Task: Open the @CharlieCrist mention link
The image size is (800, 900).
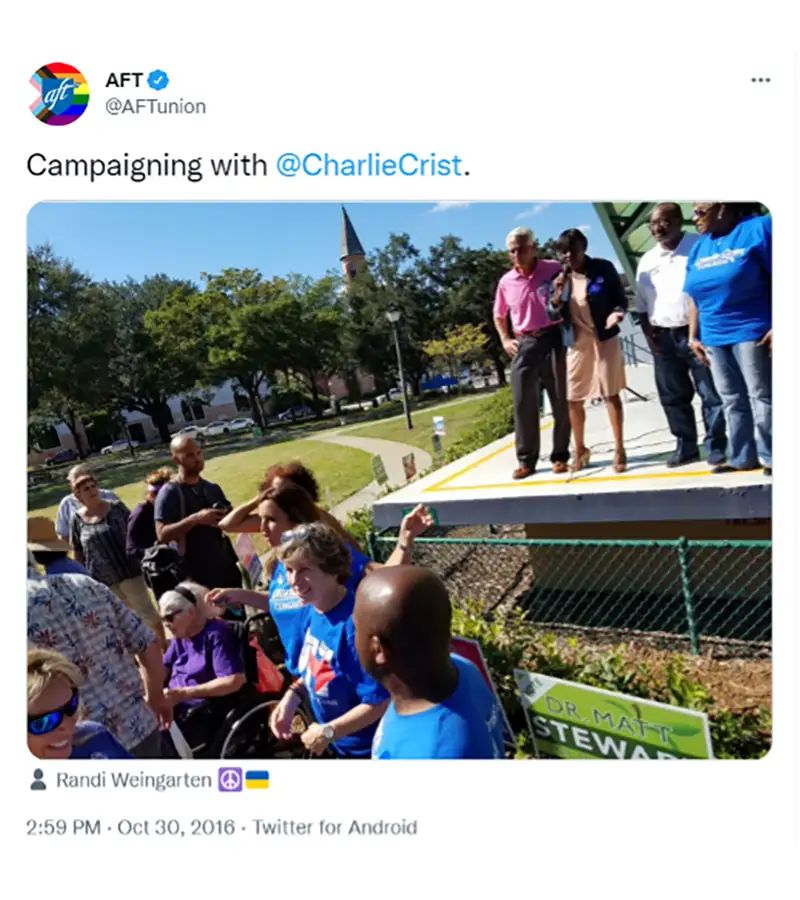Action: coord(369,165)
